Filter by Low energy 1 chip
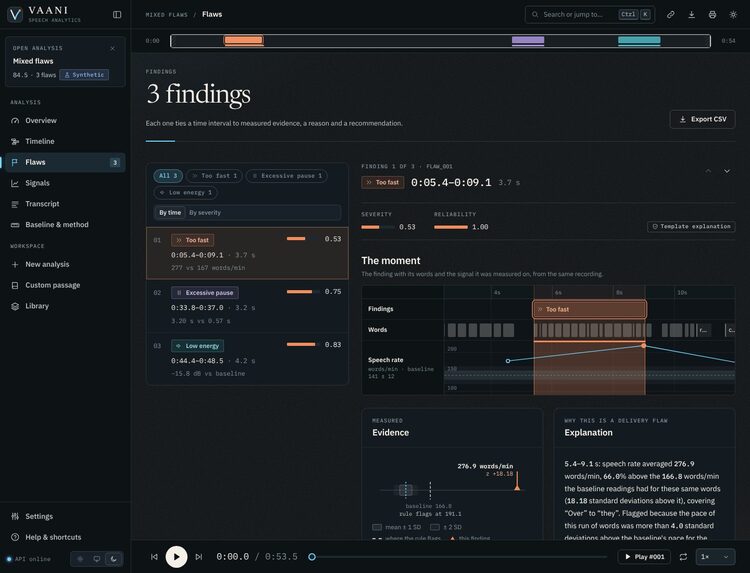 click(x=186, y=192)
